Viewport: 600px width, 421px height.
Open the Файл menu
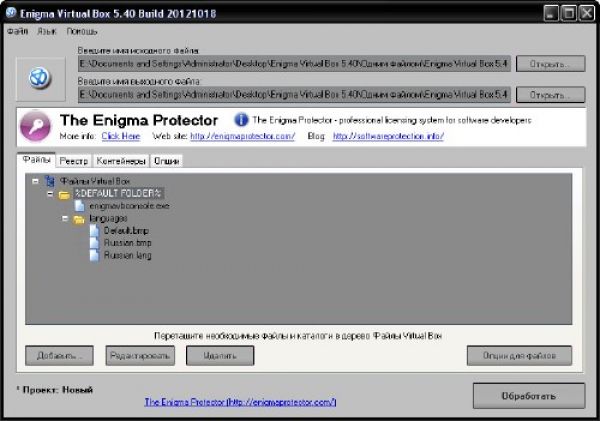click(x=18, y=31)
